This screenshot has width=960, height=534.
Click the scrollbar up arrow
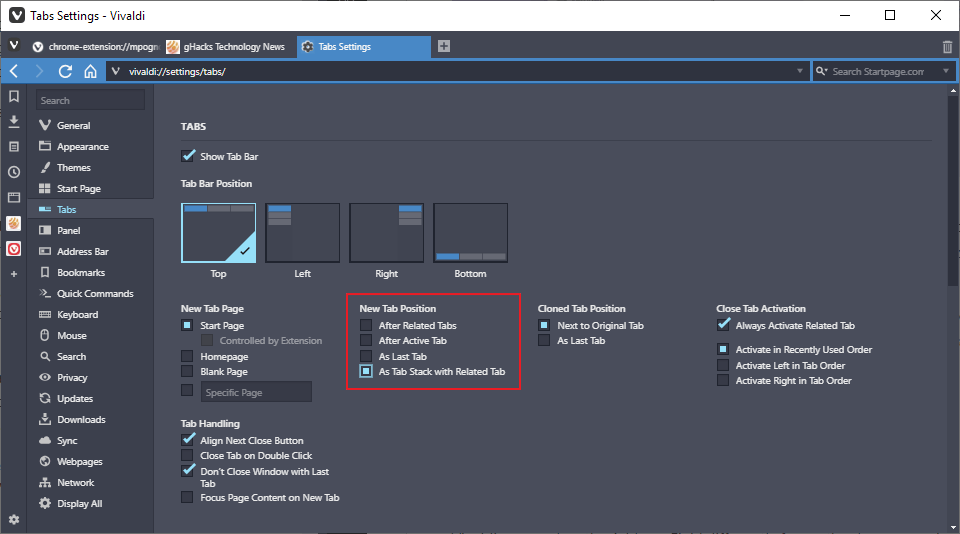pos(953,91)
